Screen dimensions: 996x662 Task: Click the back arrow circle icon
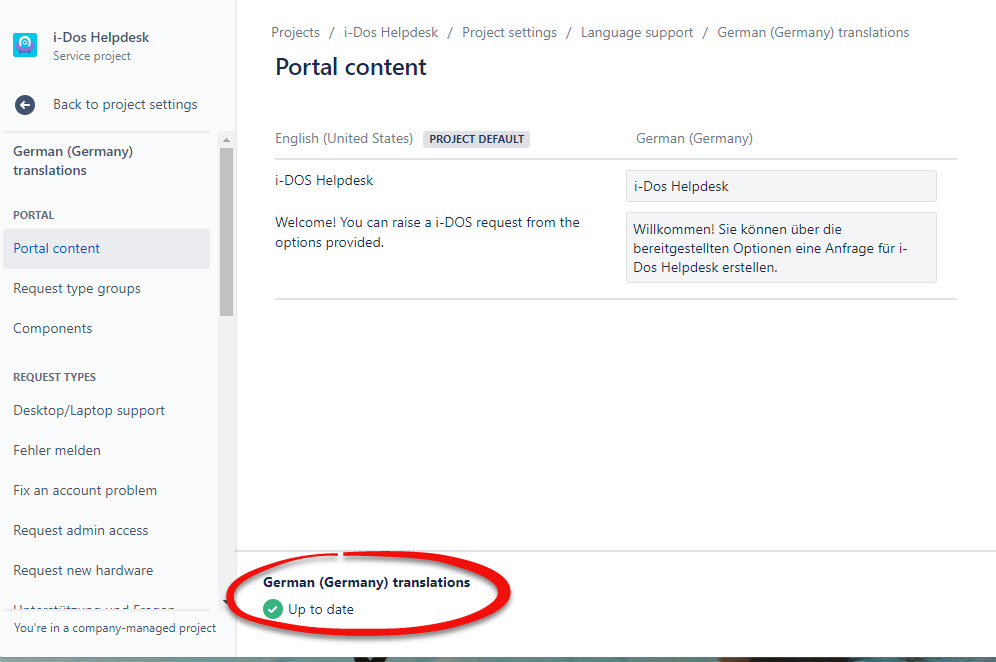click(25, 105)
